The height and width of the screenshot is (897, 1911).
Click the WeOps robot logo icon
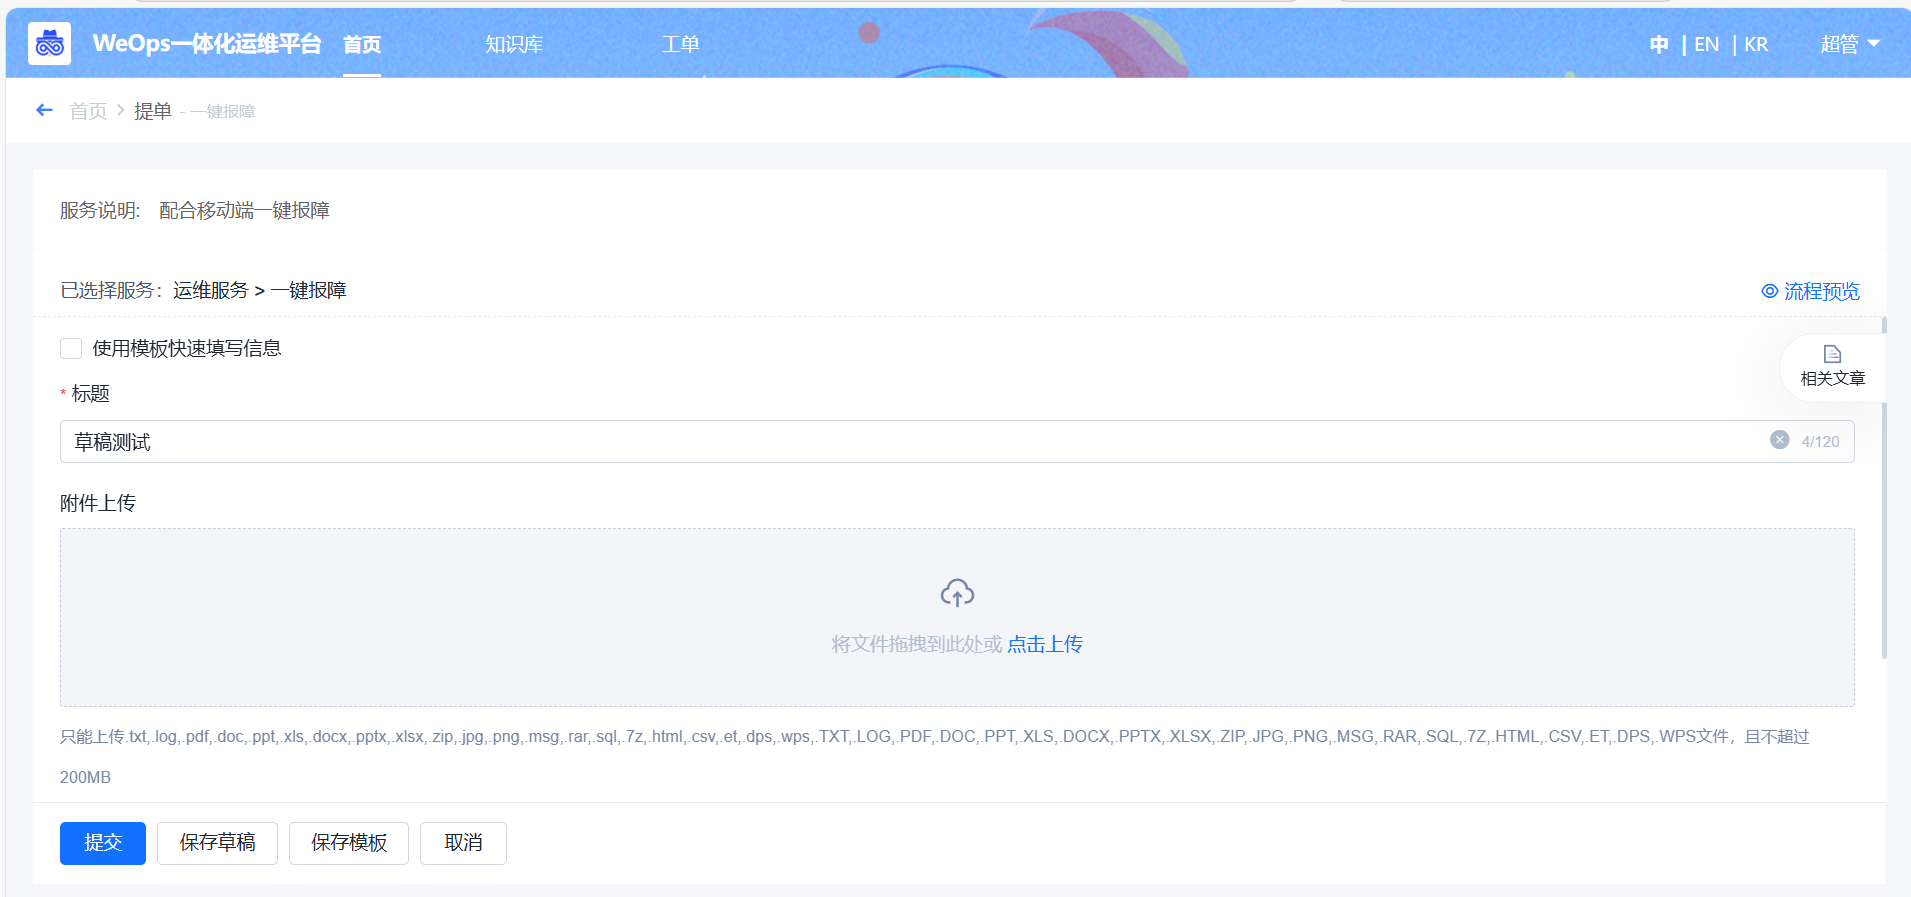point(49,44)
